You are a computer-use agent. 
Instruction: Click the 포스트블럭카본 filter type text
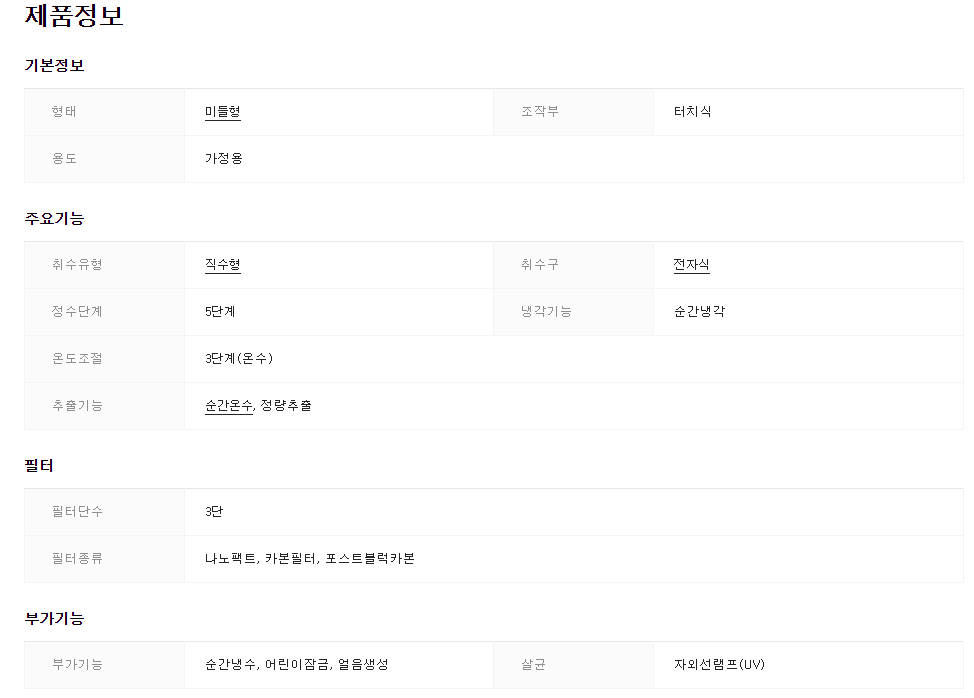pyautogui.click(x=370, y=559)
